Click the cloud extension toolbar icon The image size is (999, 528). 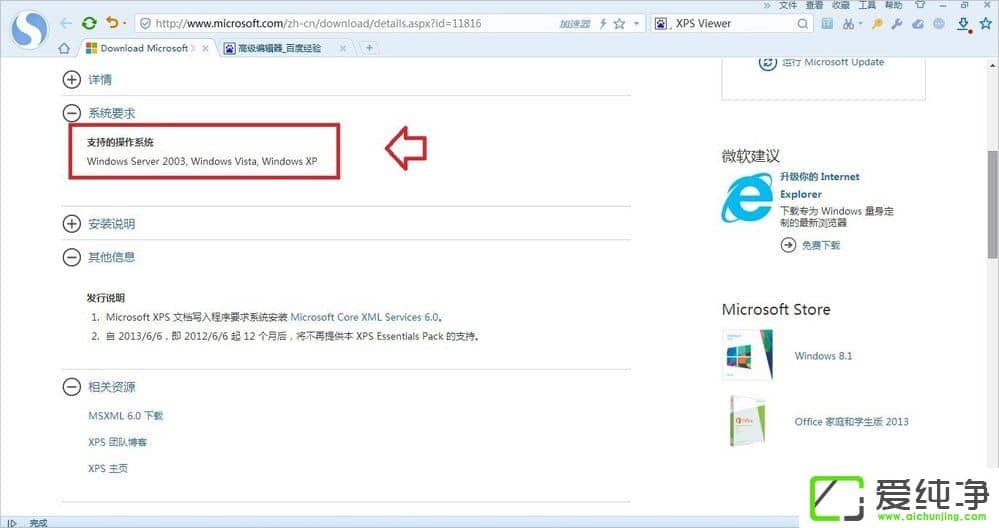pyautogui.click(x=918, y=24)
